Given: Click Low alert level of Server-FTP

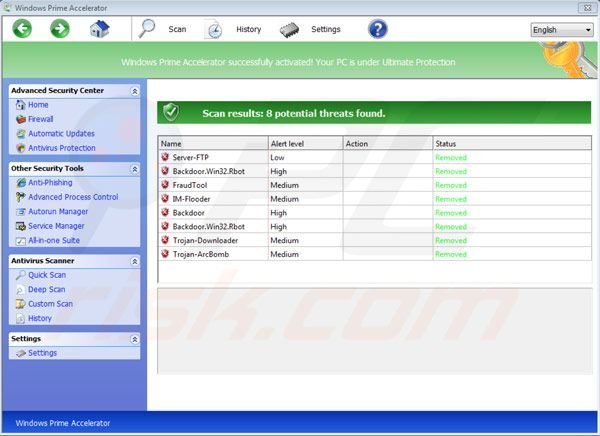Looking at the screenshot, I should (x=277, y=157).
